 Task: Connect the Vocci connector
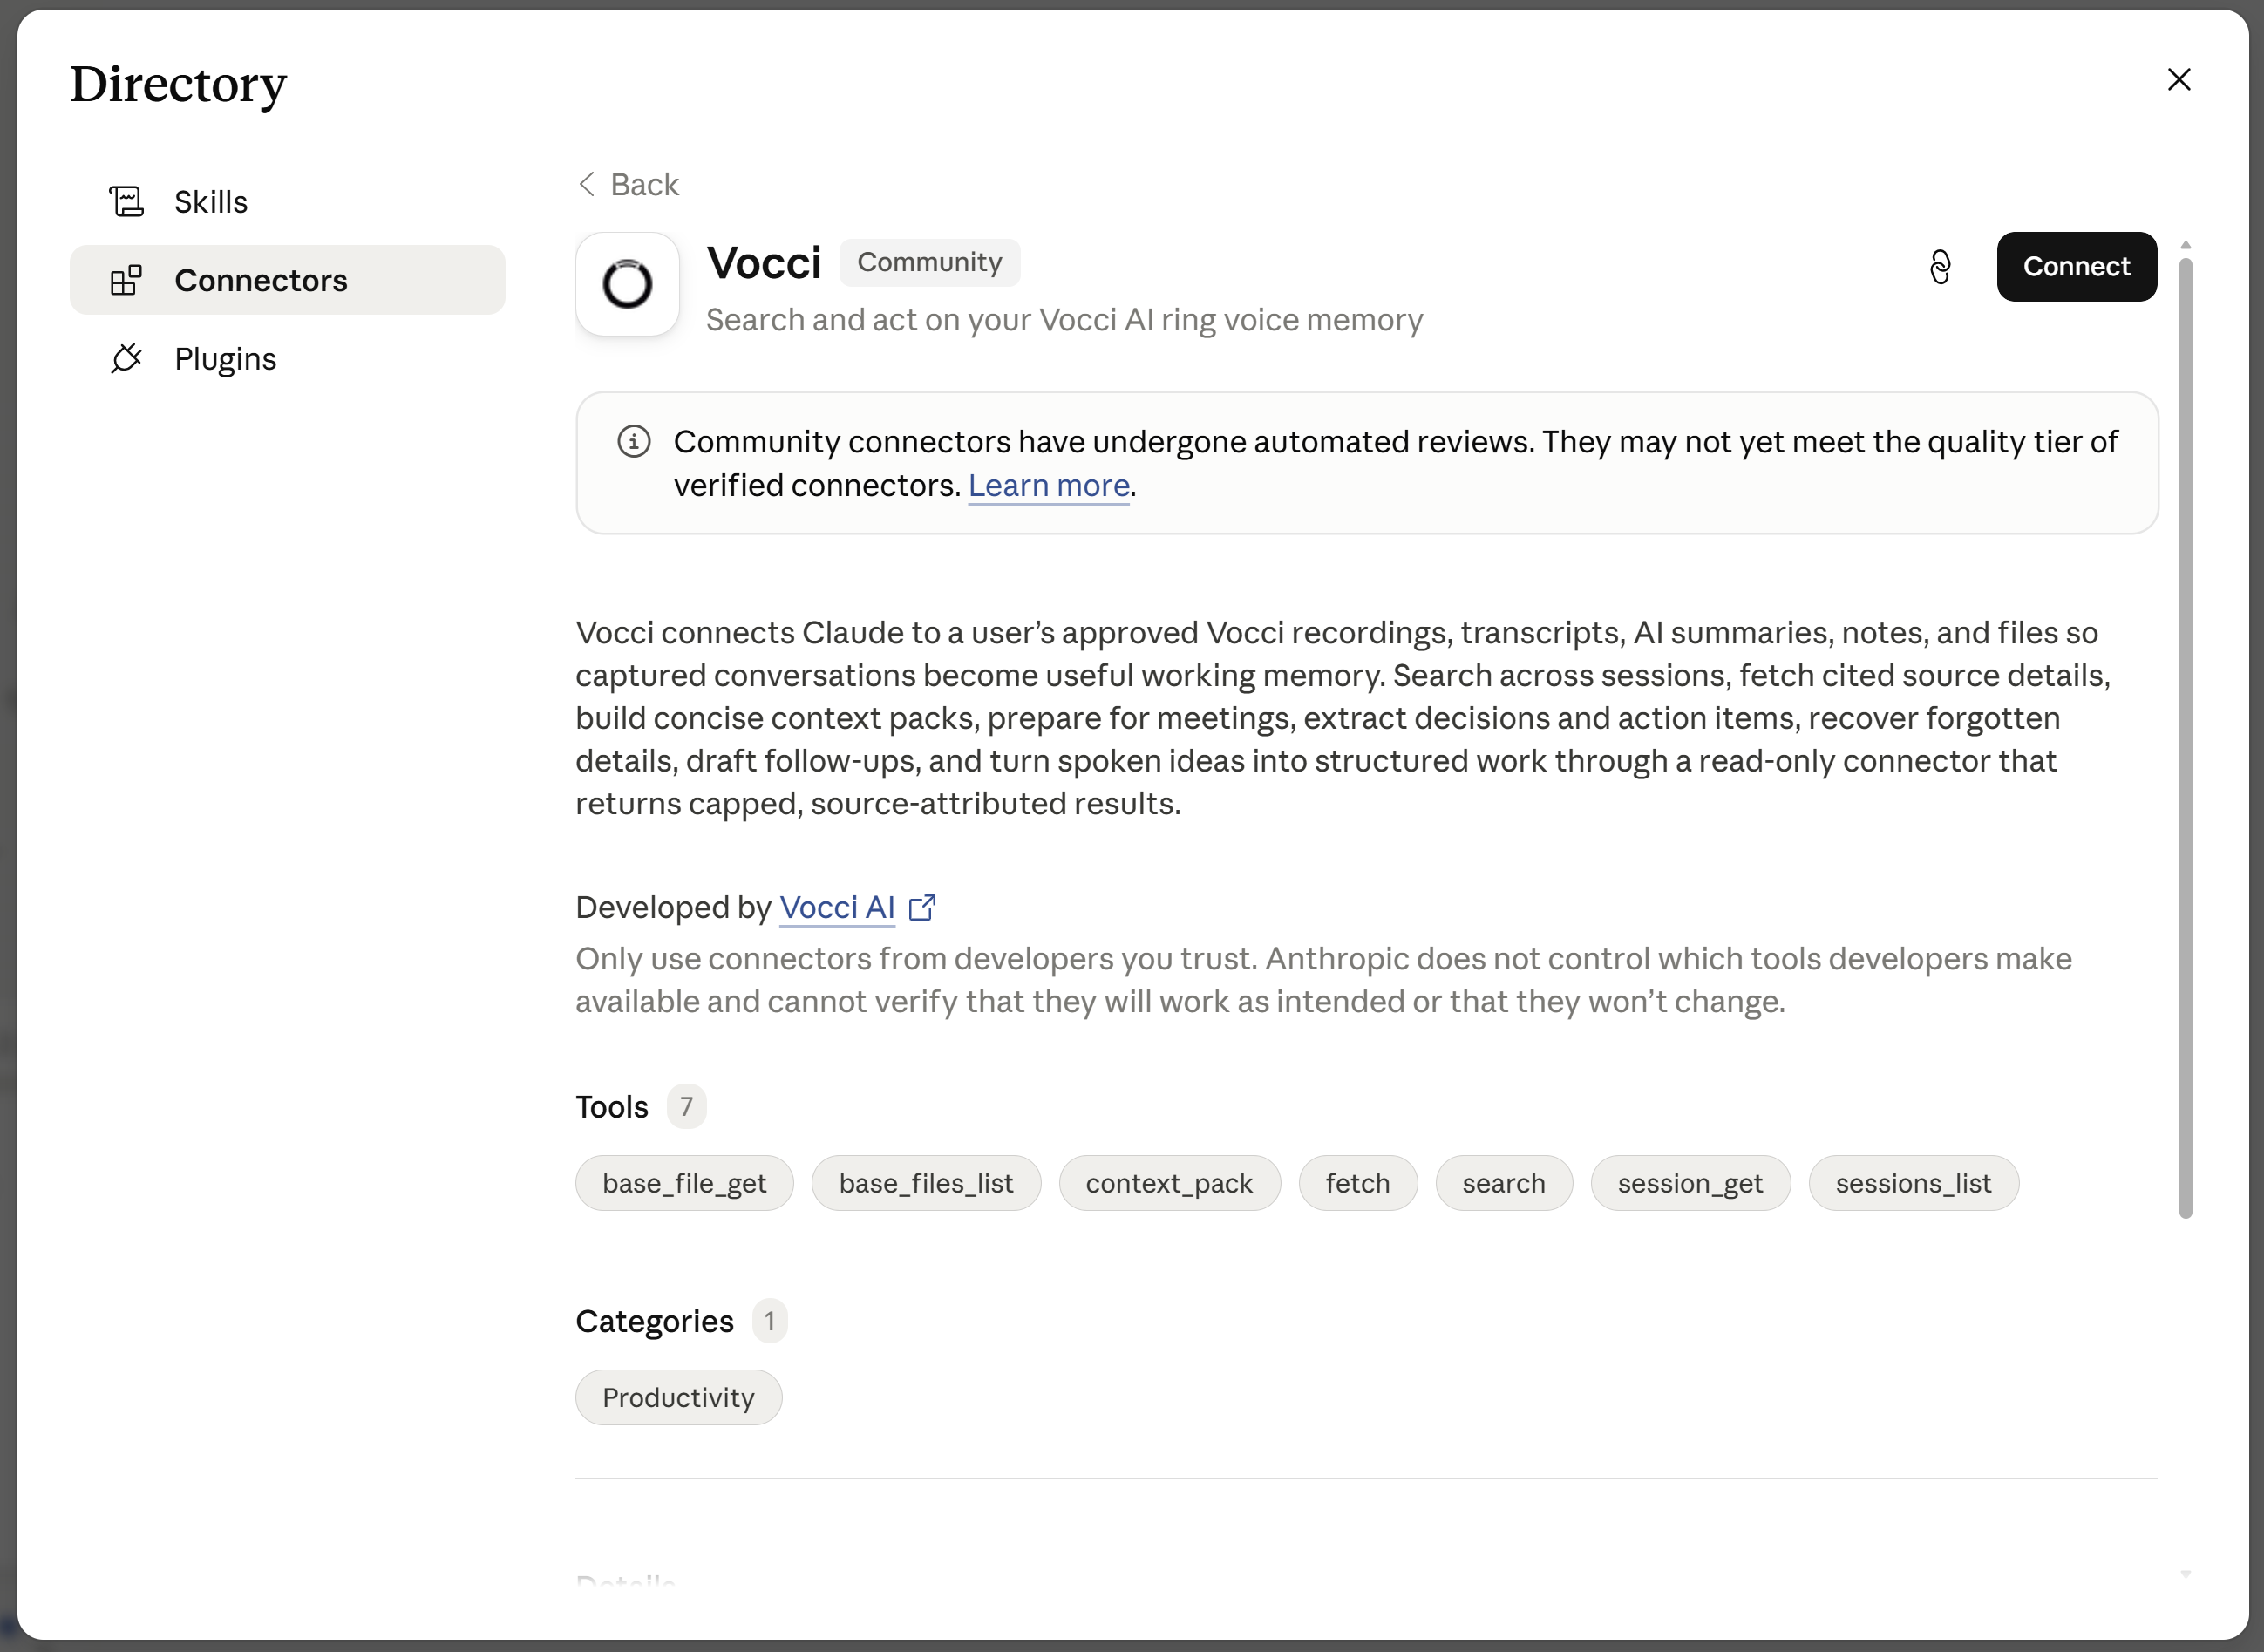point(2076,267)
